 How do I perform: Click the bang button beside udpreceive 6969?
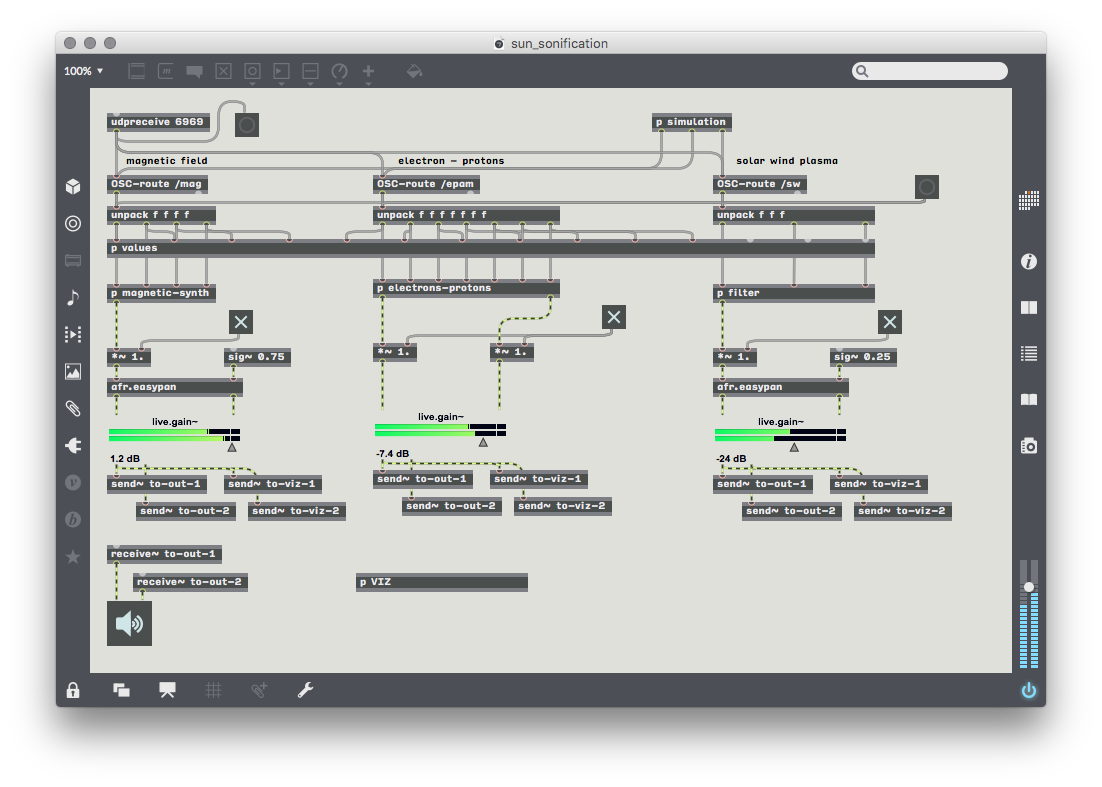pos(247,125)
